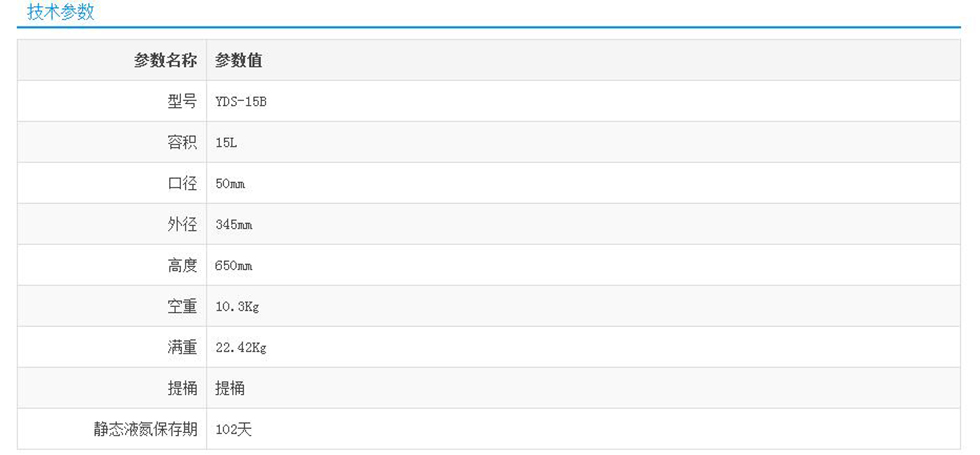This screenshot has height=455, width=980.
Task: Click the 满重 row label
Action: point(182,347)
